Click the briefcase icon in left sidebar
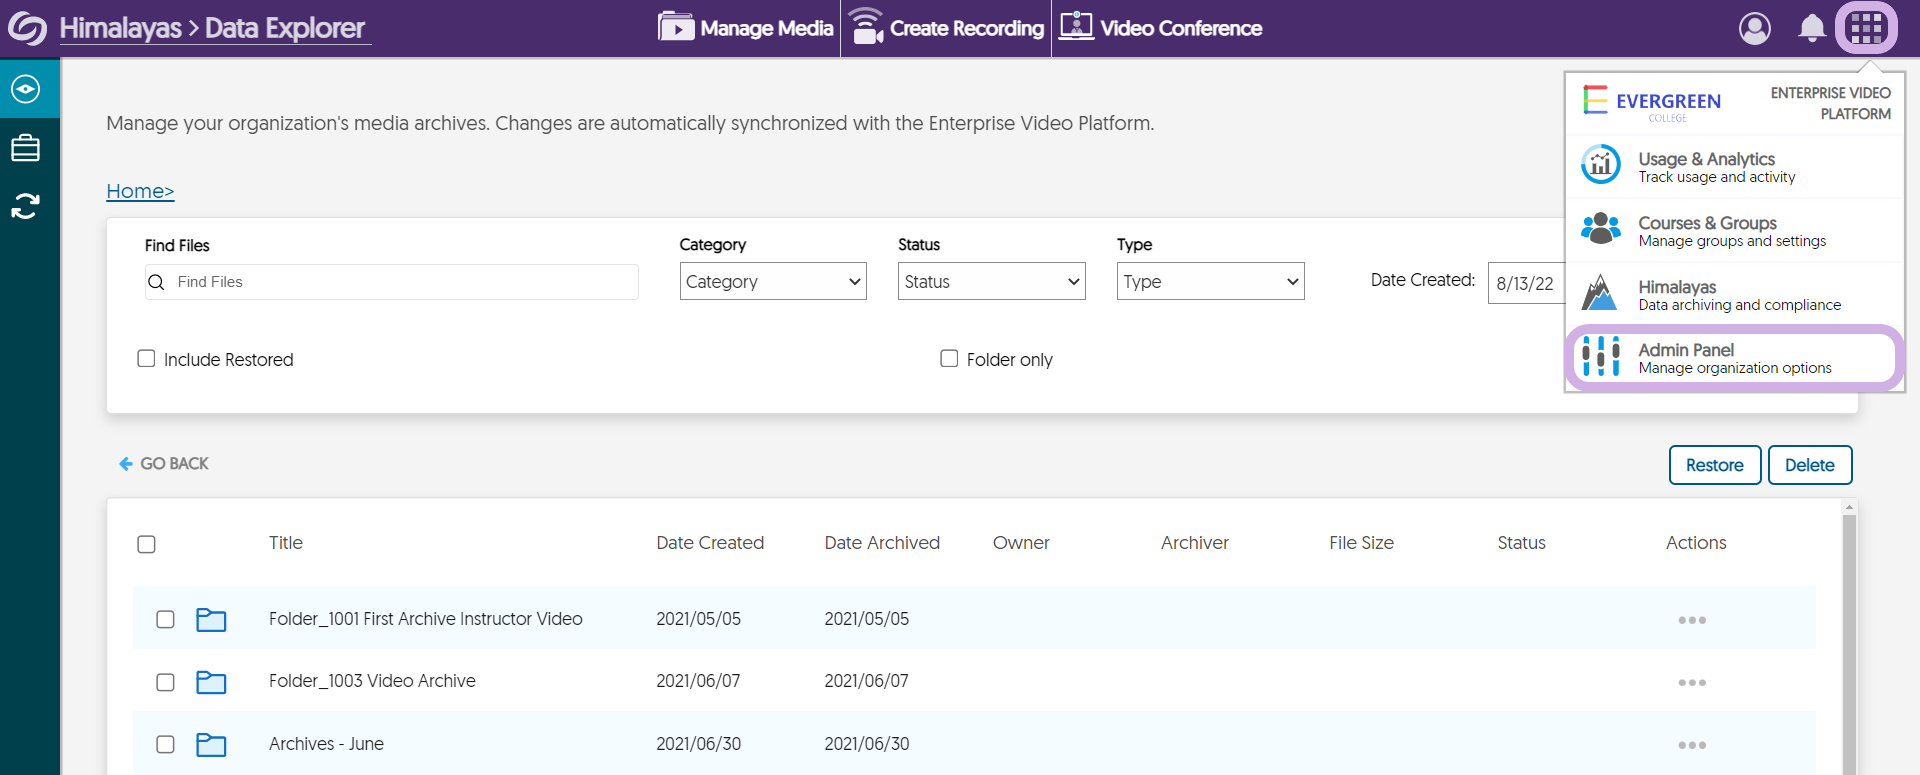This screenshot has height=775, width=1920. point(25,148)
